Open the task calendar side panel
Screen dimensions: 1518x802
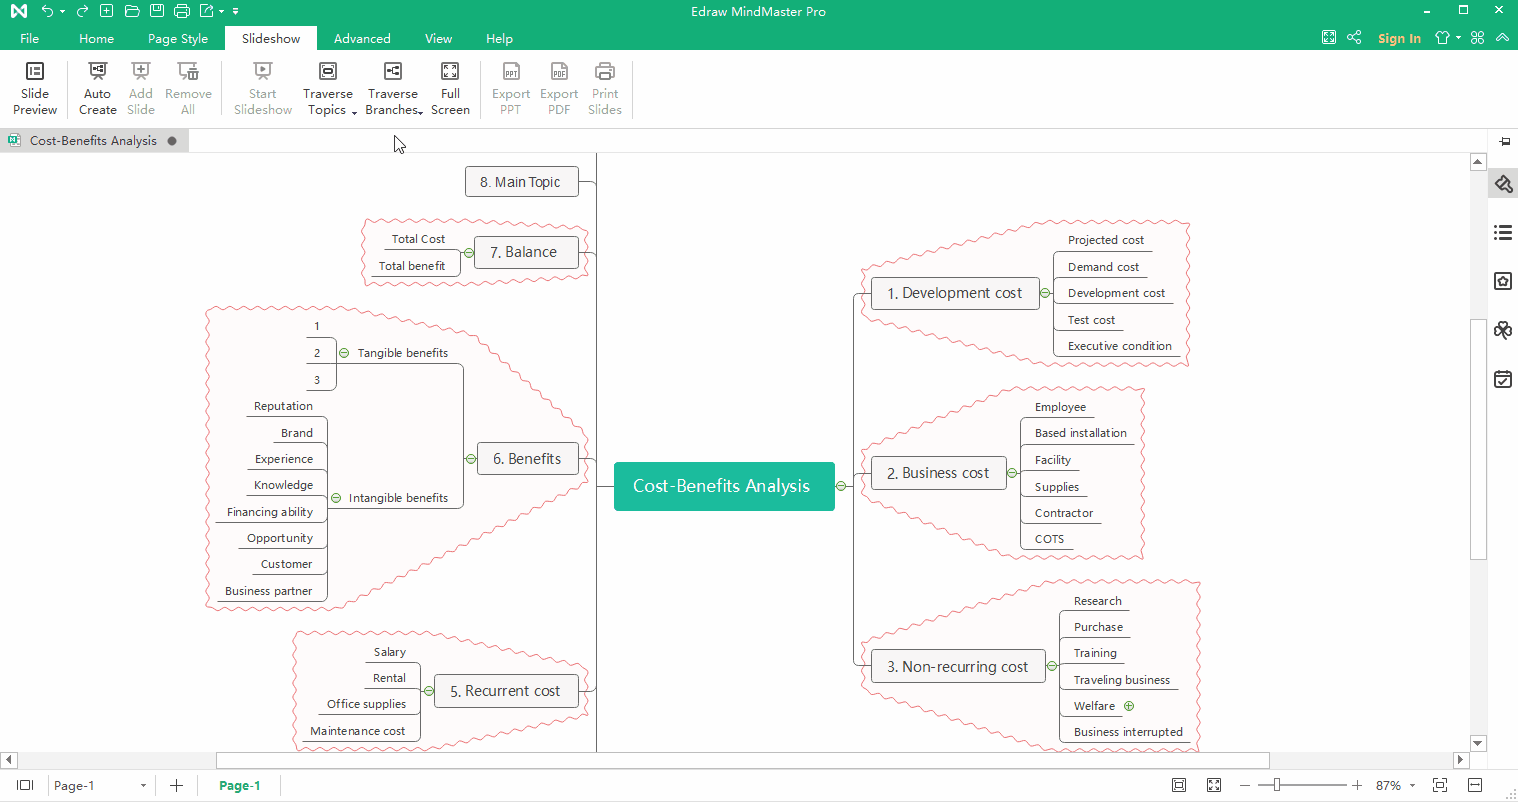click(1502, 379)
